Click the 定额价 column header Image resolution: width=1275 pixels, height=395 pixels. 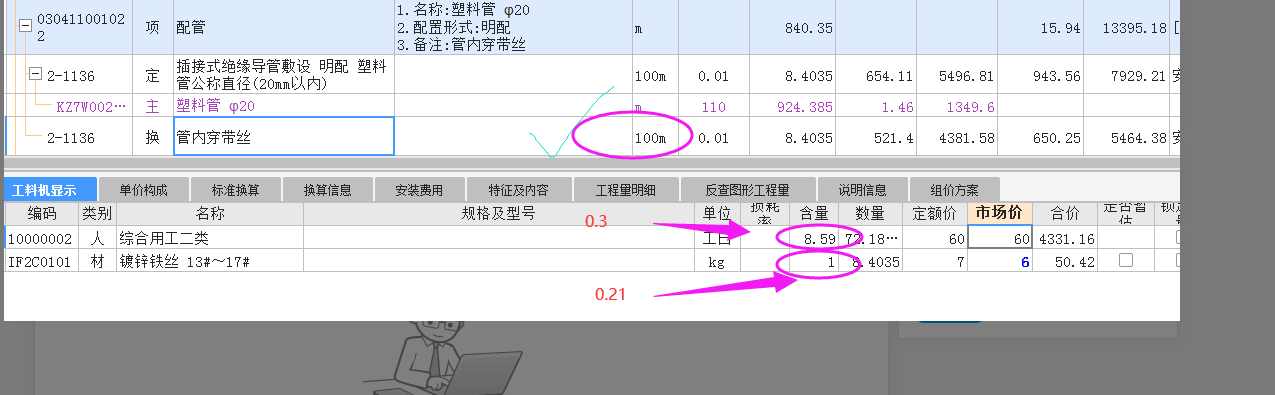coord(934,213)
